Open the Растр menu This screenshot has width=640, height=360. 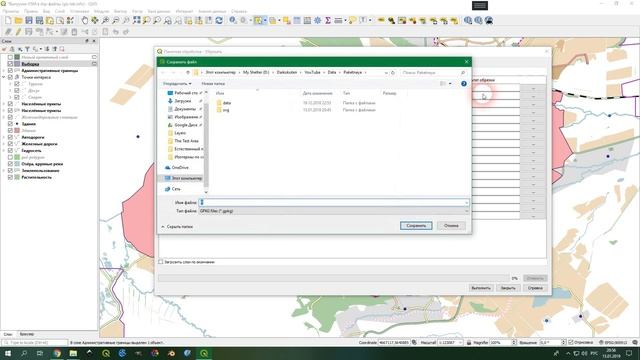pyautogui.click(x=137, y=11)
